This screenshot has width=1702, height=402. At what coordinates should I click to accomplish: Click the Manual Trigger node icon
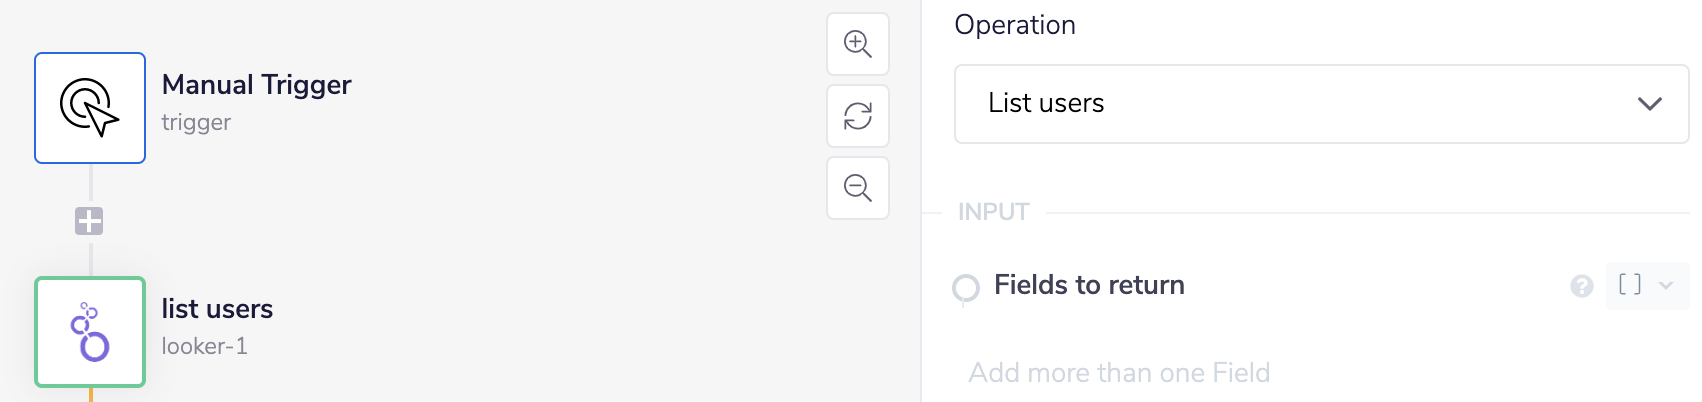click(x=90, y=108)
